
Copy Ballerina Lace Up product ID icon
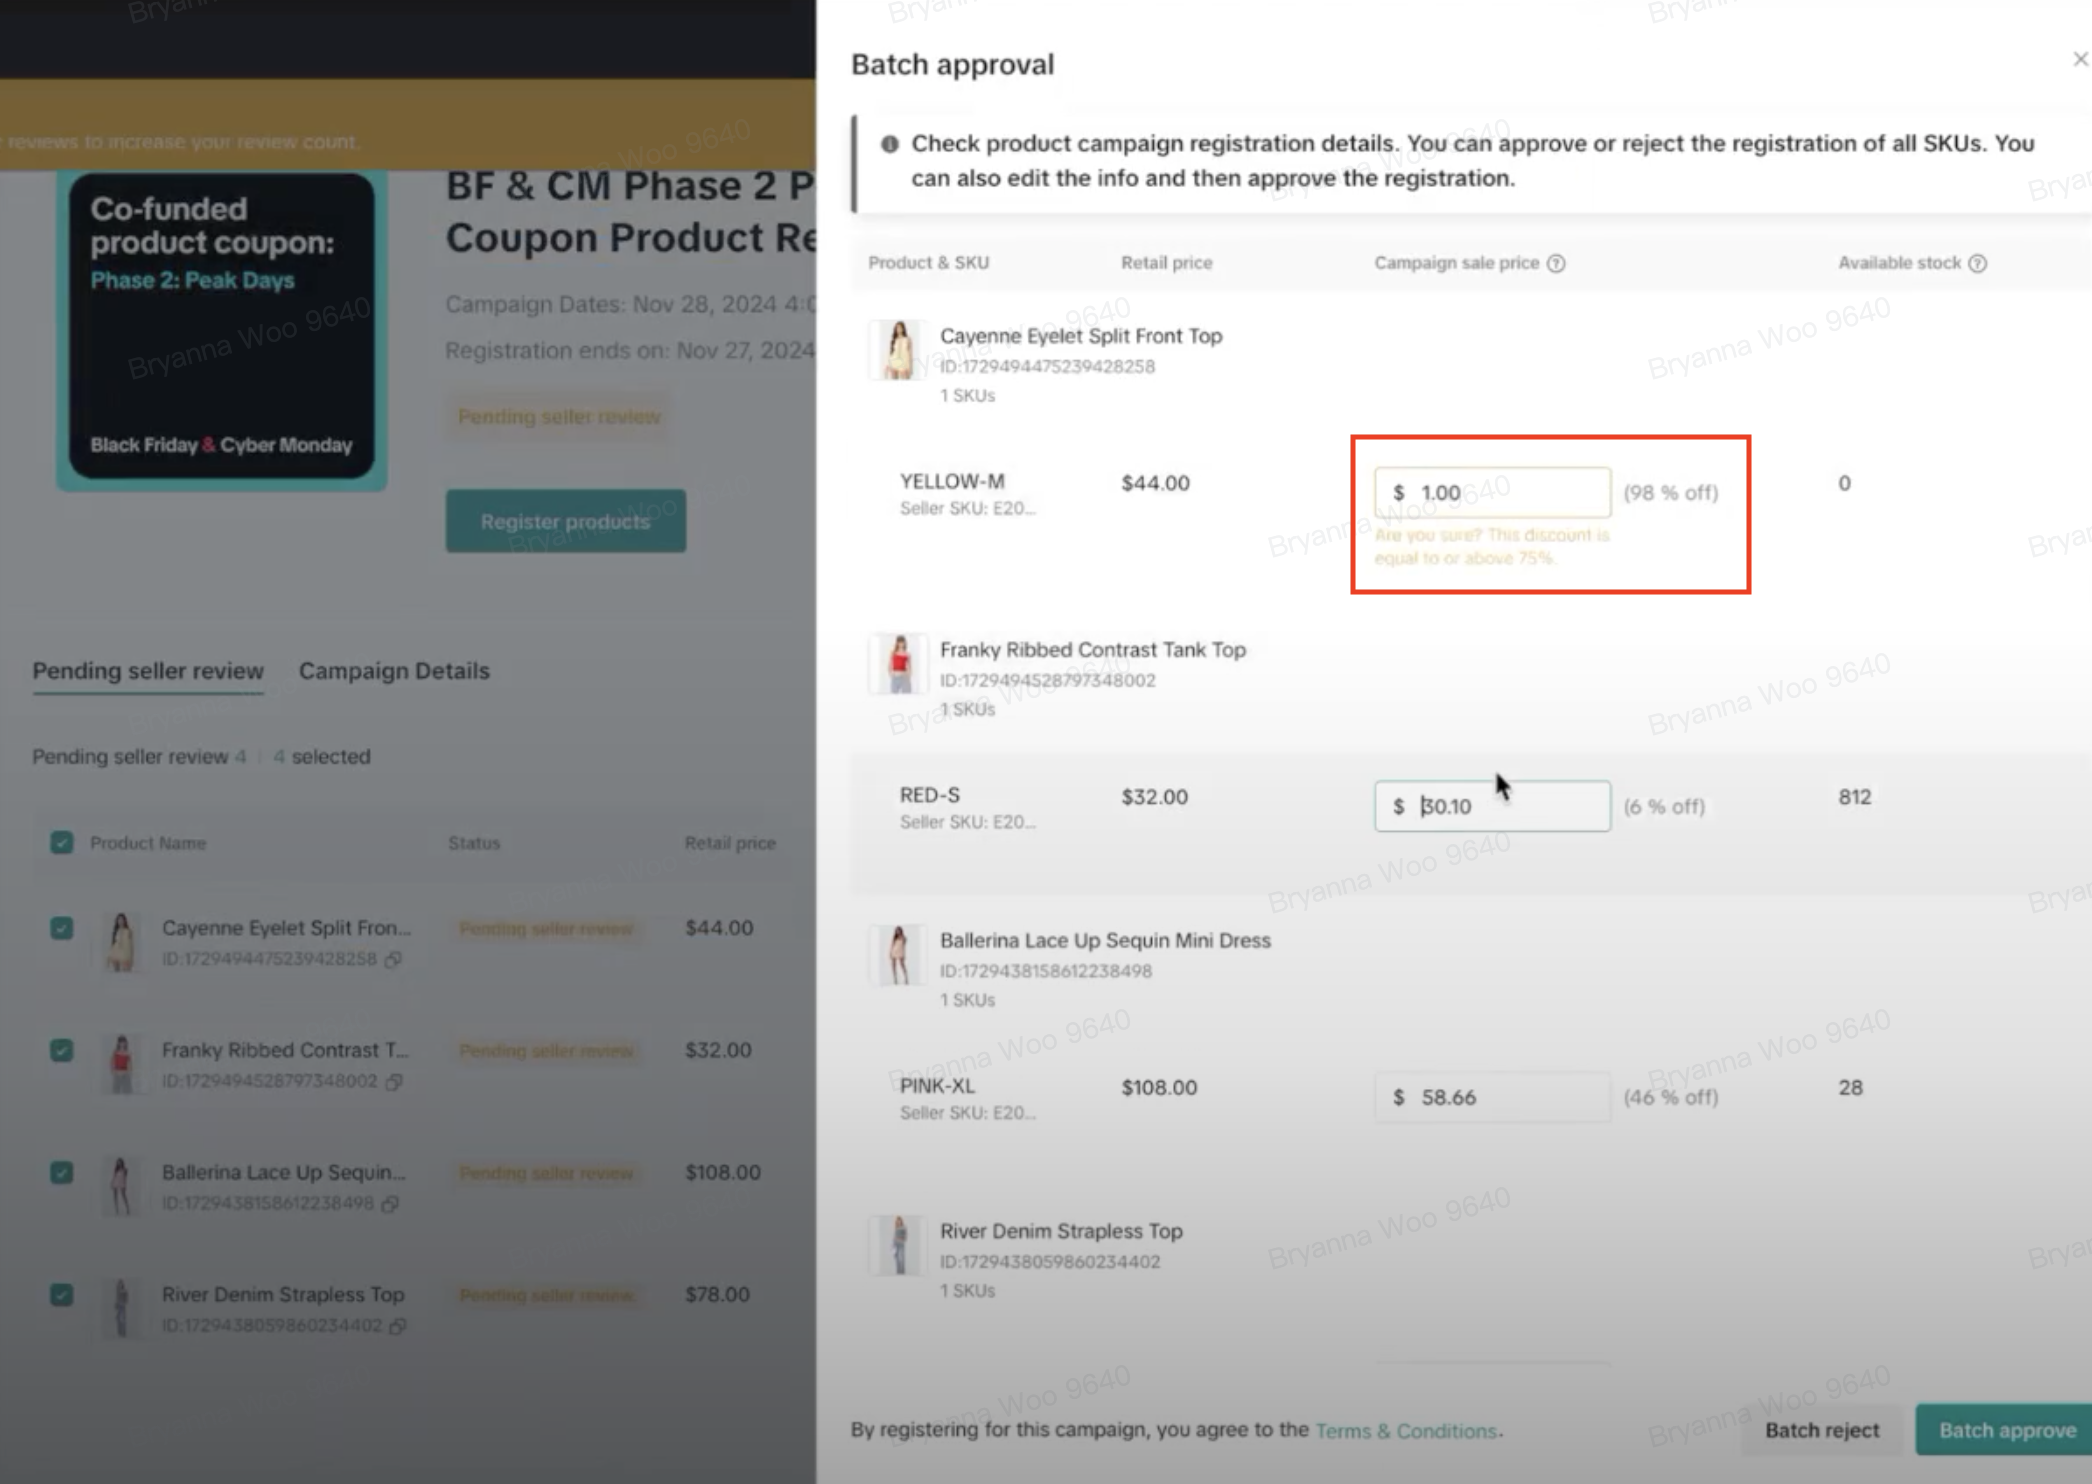(x=391, y=1203)
